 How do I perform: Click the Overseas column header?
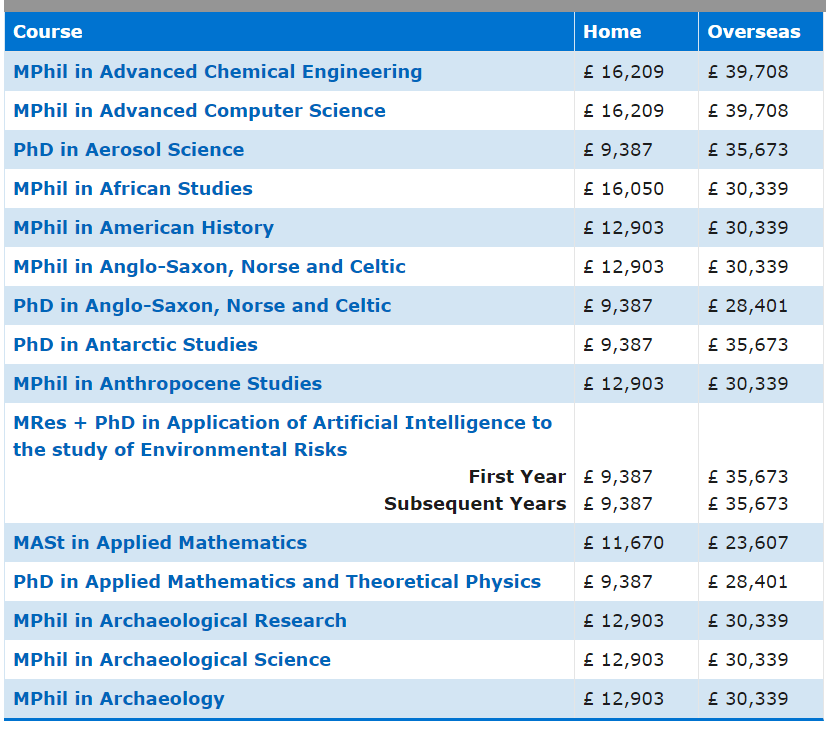pos(754,32)
